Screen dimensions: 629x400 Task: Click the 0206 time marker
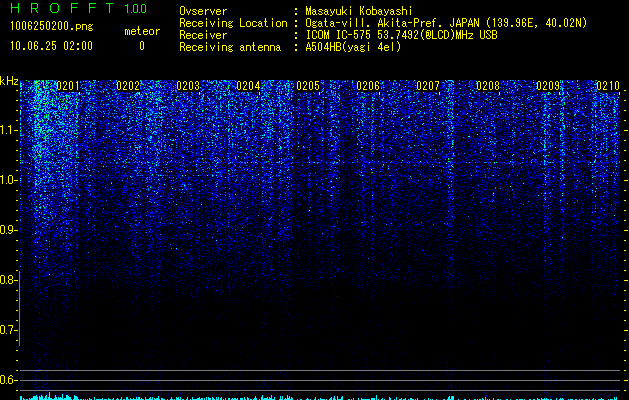368,86
